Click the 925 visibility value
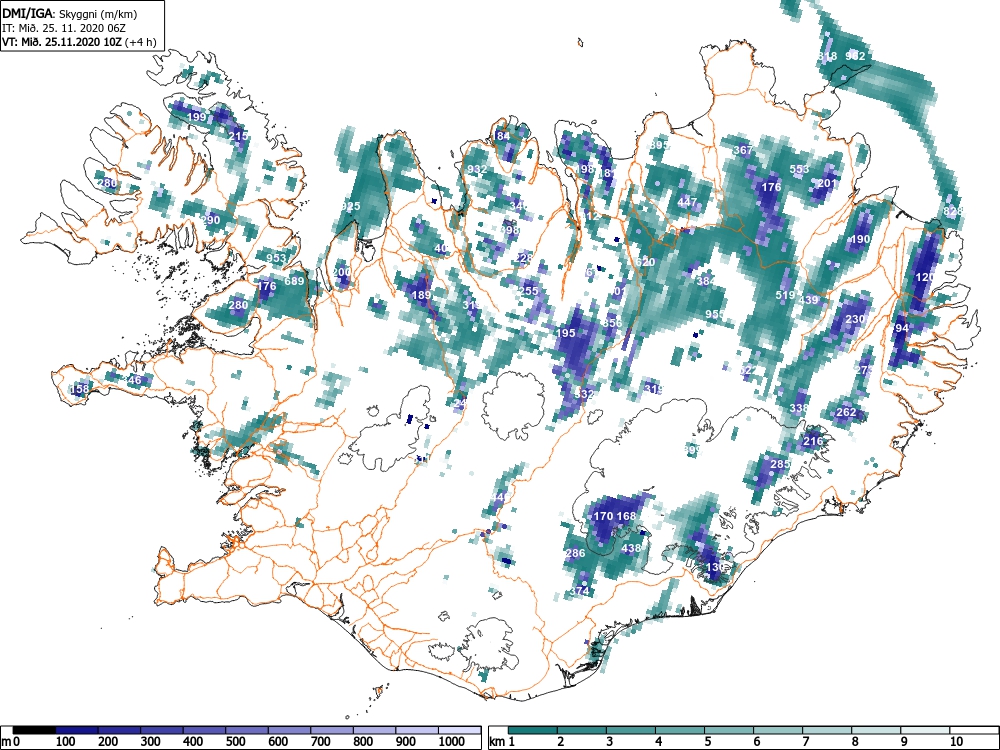Viewport: 1000px width, 750px height. pos(351,206)
